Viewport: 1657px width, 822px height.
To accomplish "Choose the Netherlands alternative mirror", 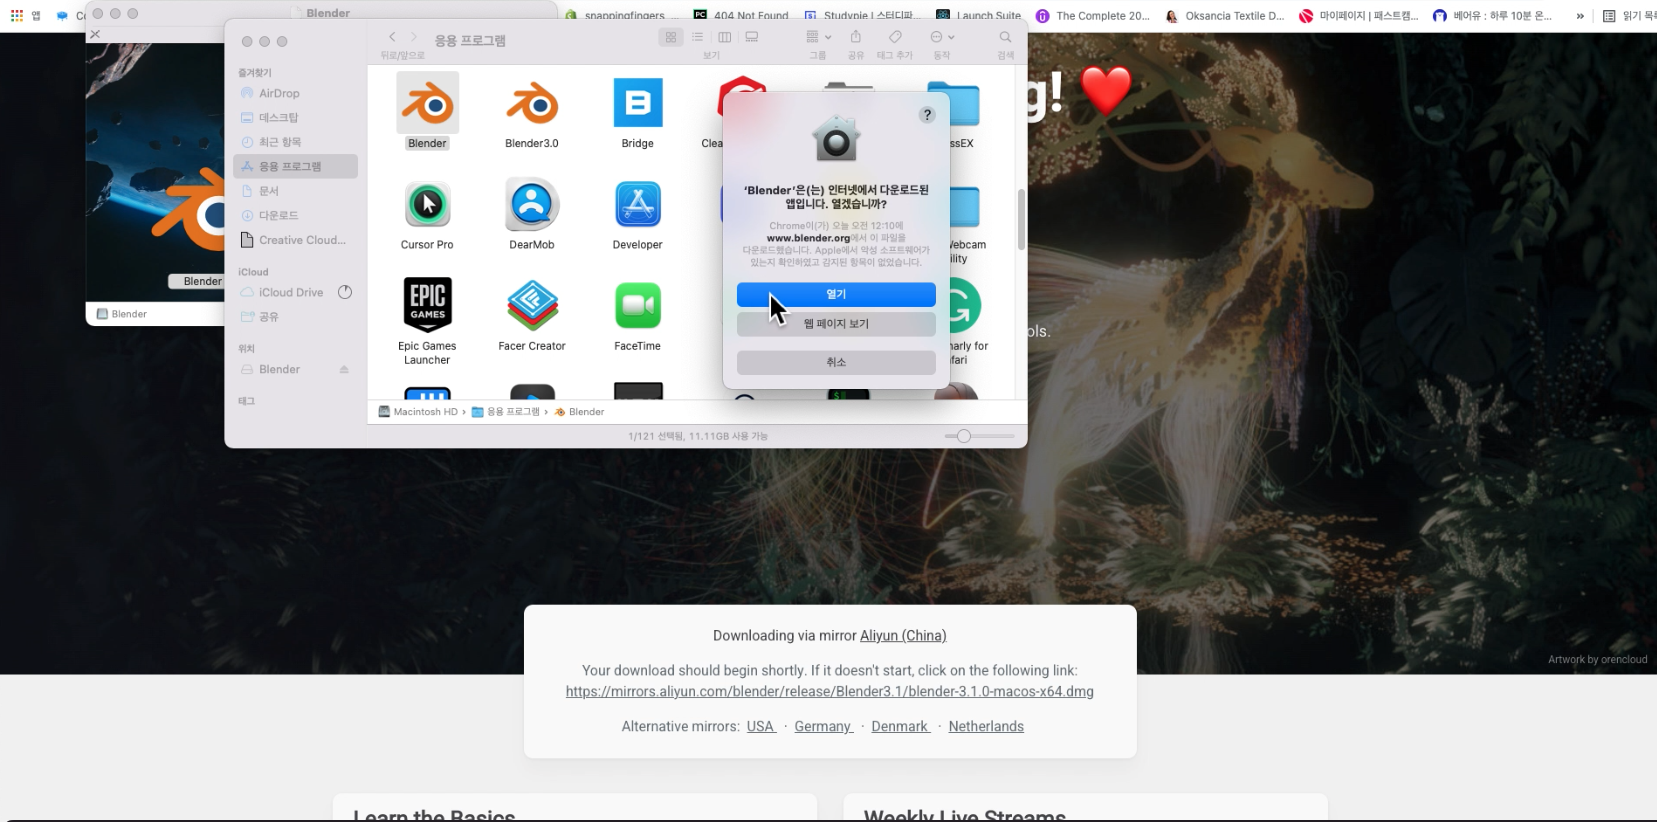I will tap(986, 727).
